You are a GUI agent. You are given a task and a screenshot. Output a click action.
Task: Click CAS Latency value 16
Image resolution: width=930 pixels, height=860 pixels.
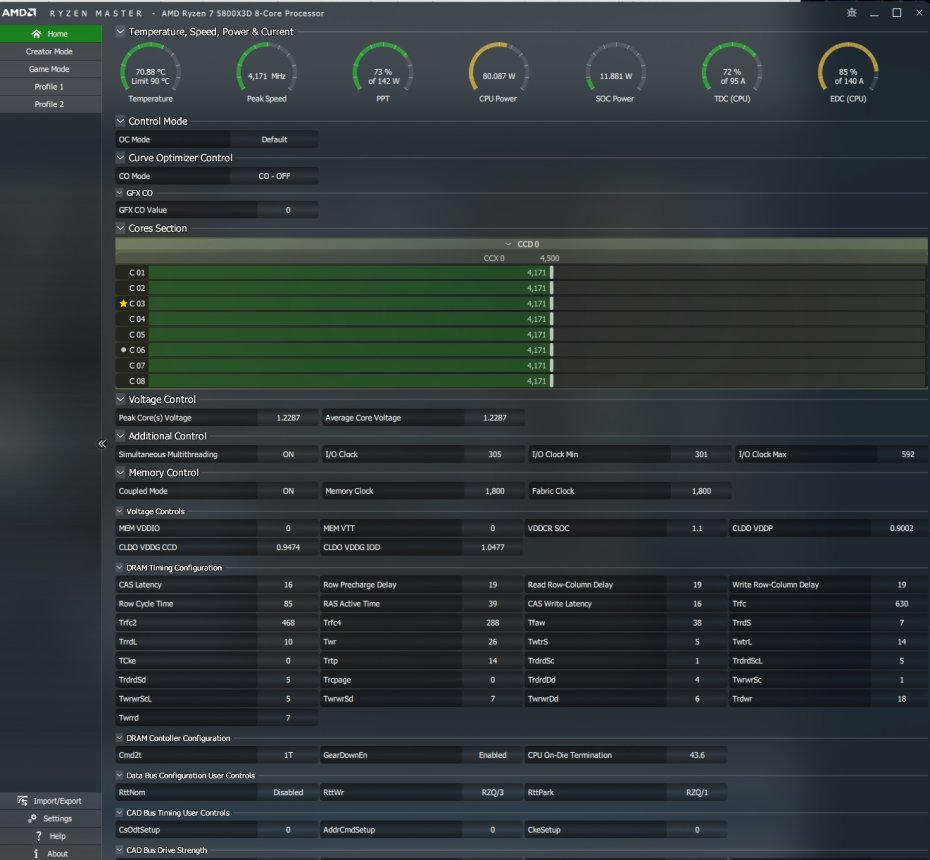(288, 585)
